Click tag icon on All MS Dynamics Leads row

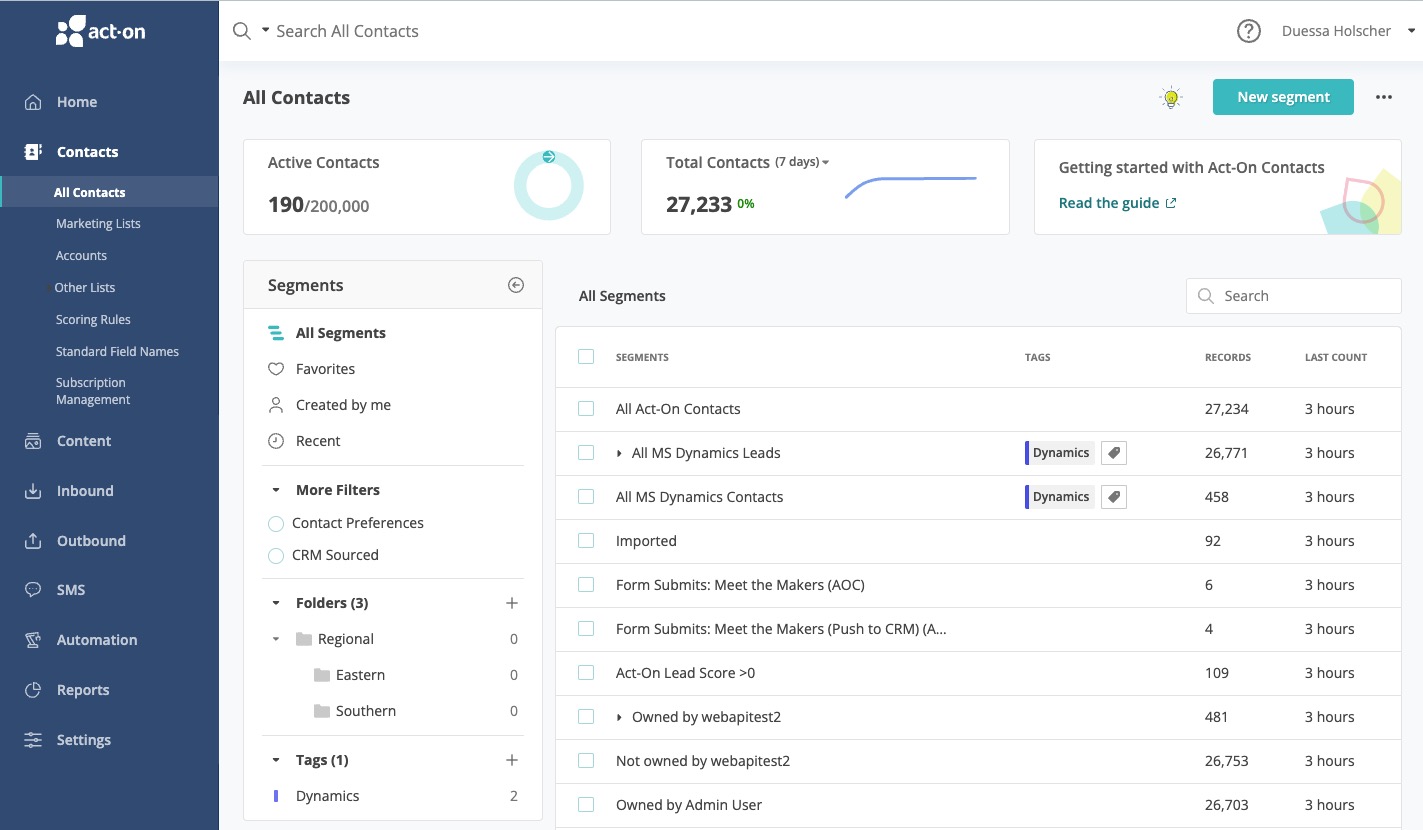(1114, 453)
